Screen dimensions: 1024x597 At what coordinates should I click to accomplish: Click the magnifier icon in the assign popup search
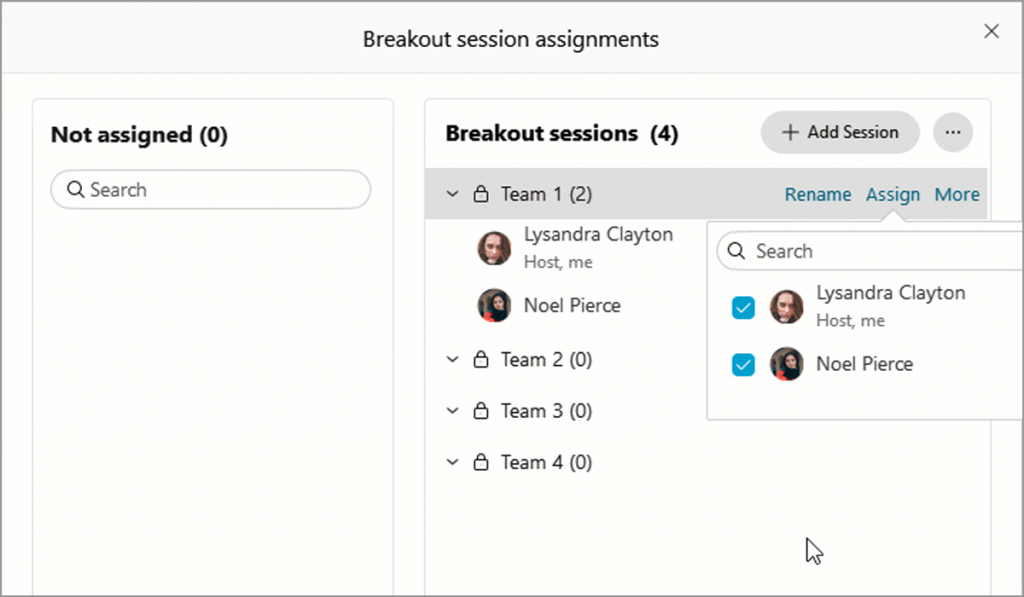(737, 250)
